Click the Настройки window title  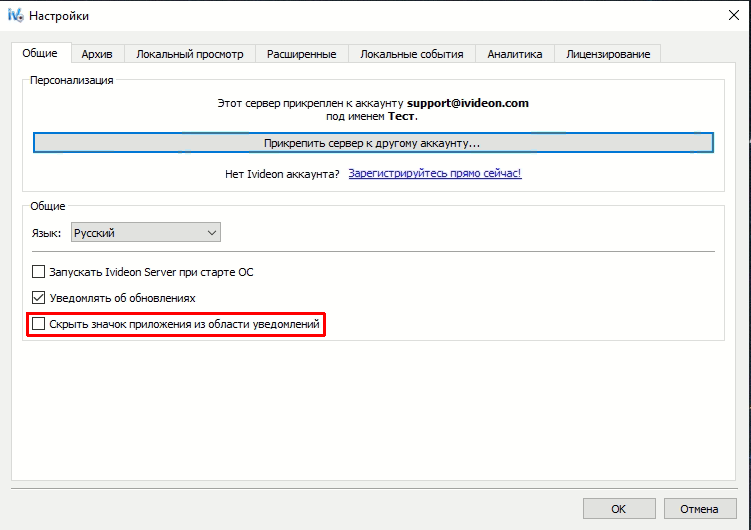coord(59,16)
